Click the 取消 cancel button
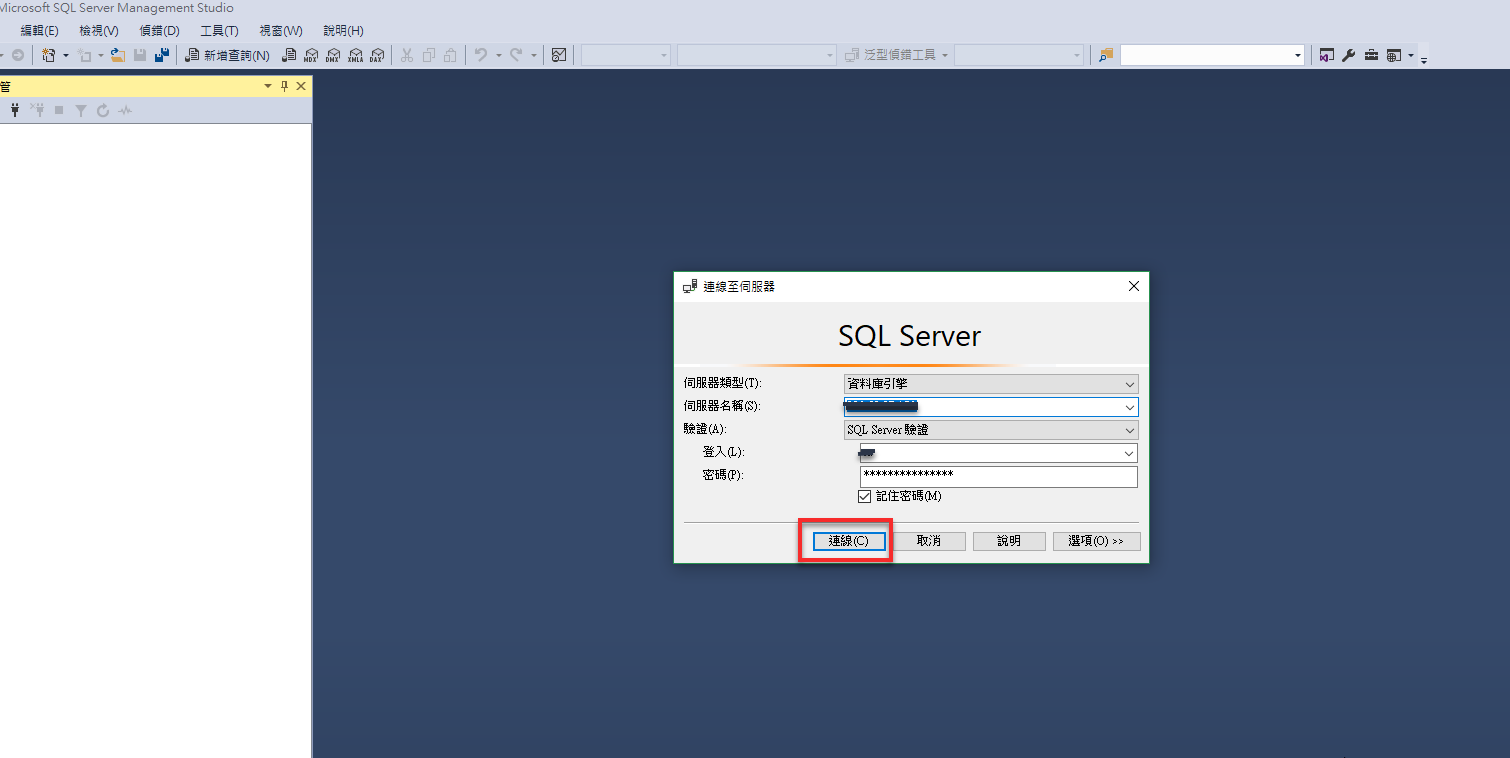 coord(929,541)
